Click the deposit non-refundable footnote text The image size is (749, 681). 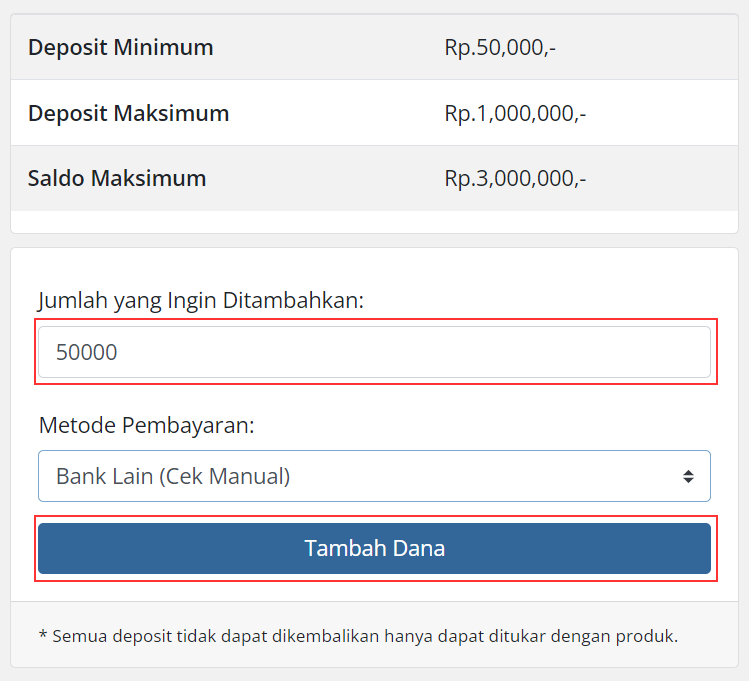click(x=358, y=635)
